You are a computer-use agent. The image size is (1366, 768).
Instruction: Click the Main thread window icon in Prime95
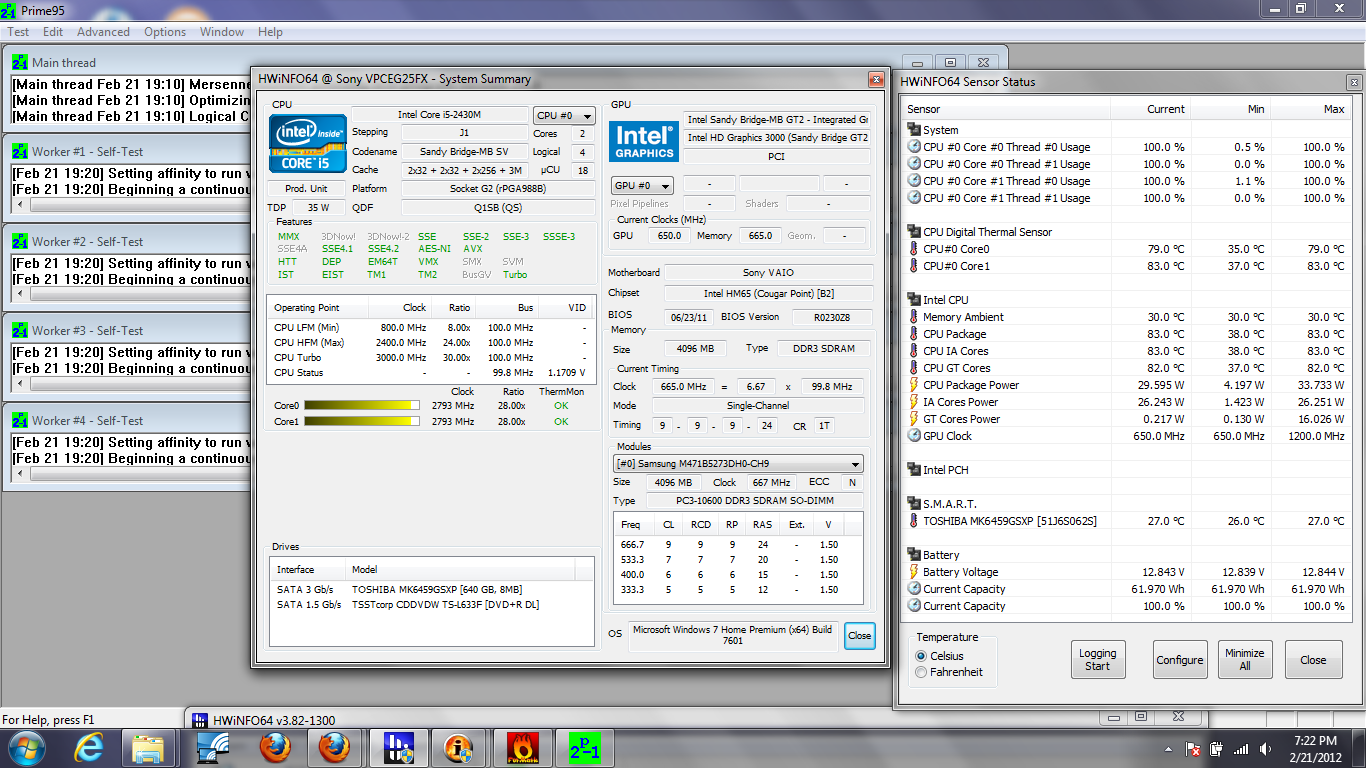(20, 62)
